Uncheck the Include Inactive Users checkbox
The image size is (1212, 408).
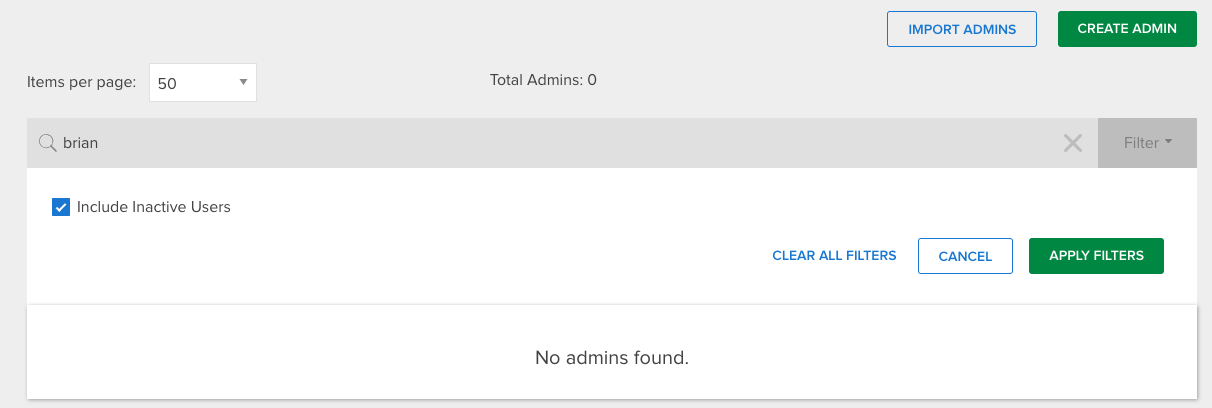pyautogui.click(x=61, y=208)
